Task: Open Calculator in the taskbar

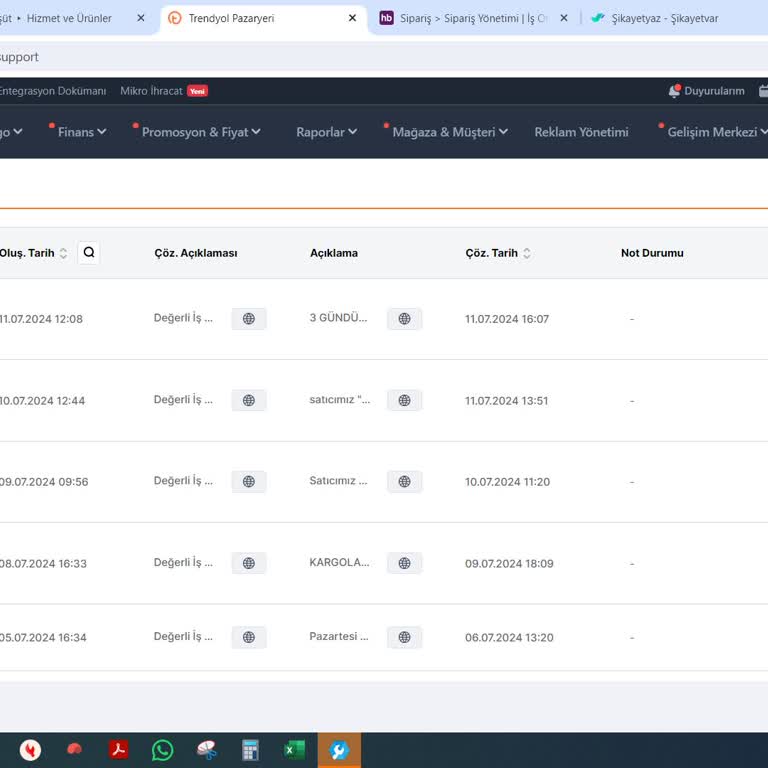Action: pyautogui.click(x=250, y=750)
